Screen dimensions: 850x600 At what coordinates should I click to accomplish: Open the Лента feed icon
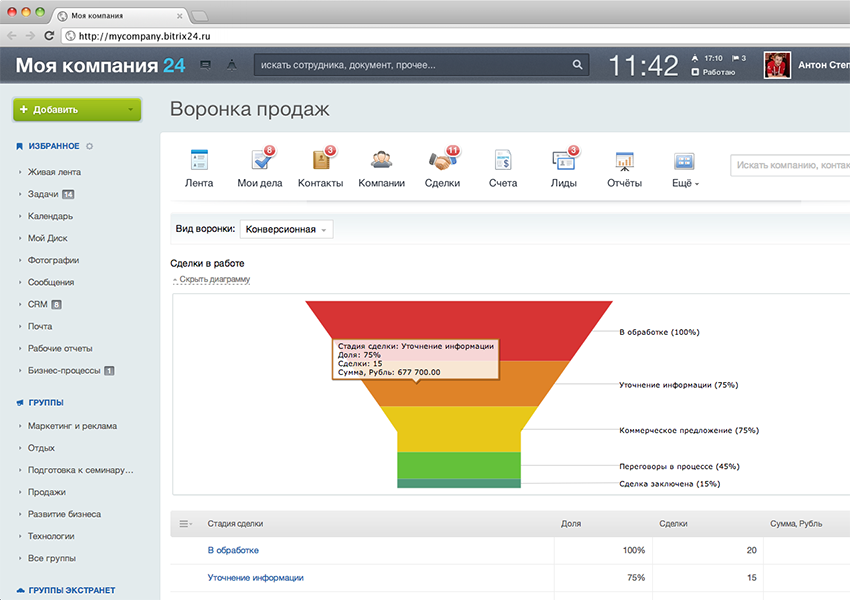point(199,160)
